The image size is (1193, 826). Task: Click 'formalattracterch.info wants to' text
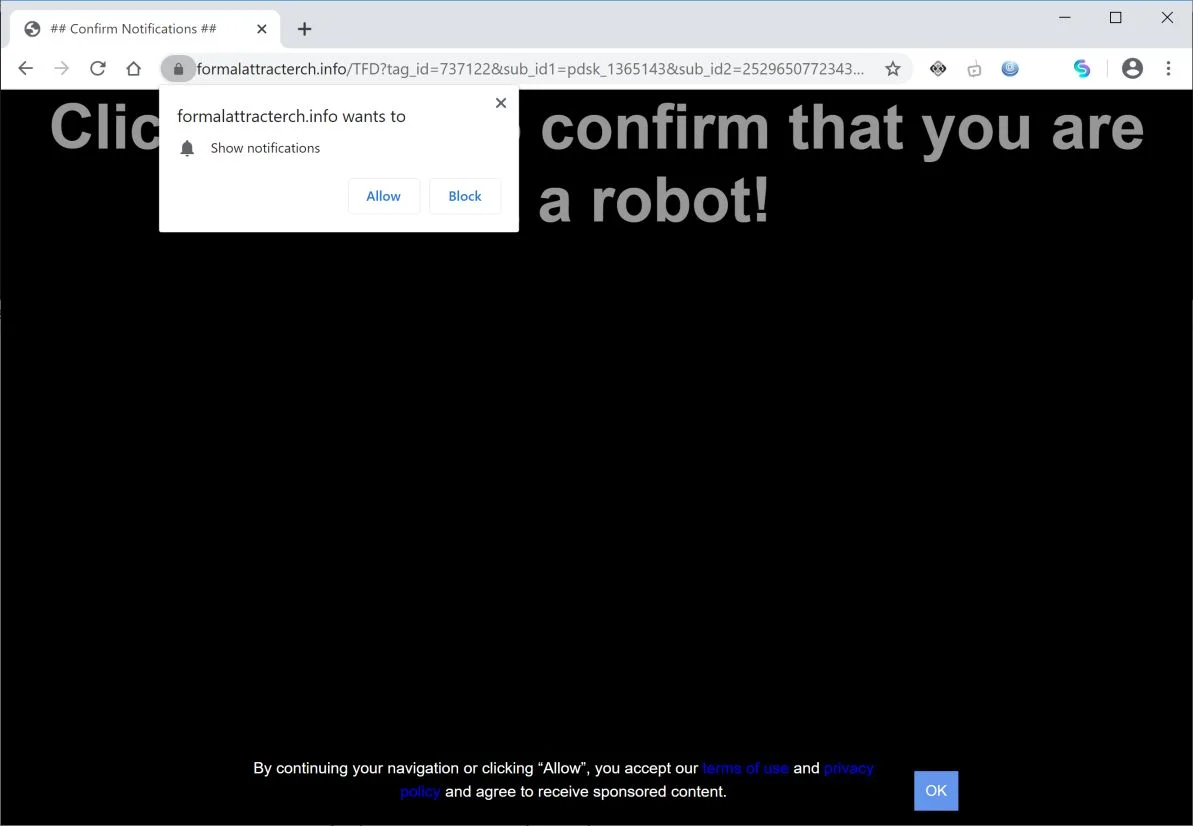291,116
